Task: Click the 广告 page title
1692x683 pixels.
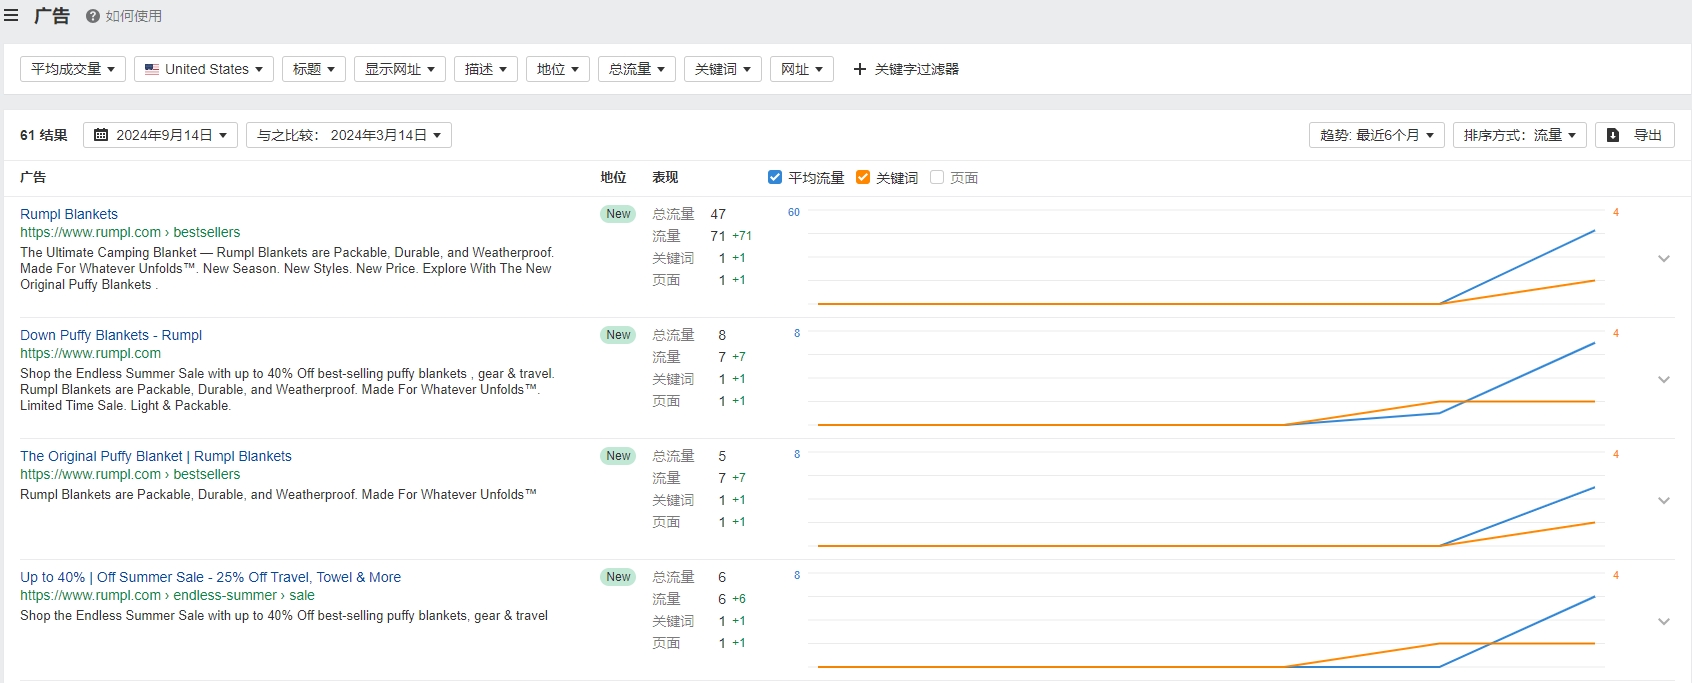Action: pyautogui.click(x=52, y=16)
